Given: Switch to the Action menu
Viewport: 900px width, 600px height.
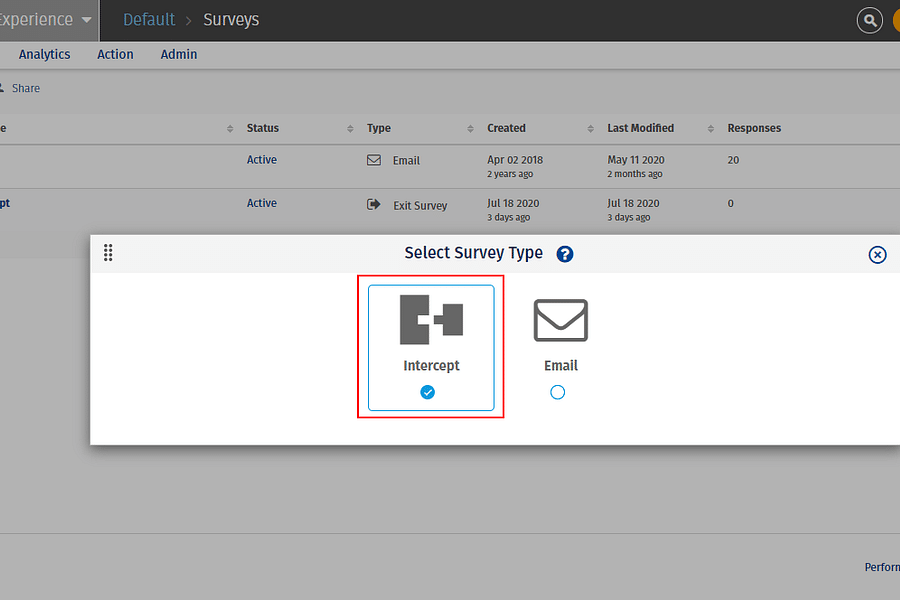Looking at the screenshot, I should click(x=115, y=54).
